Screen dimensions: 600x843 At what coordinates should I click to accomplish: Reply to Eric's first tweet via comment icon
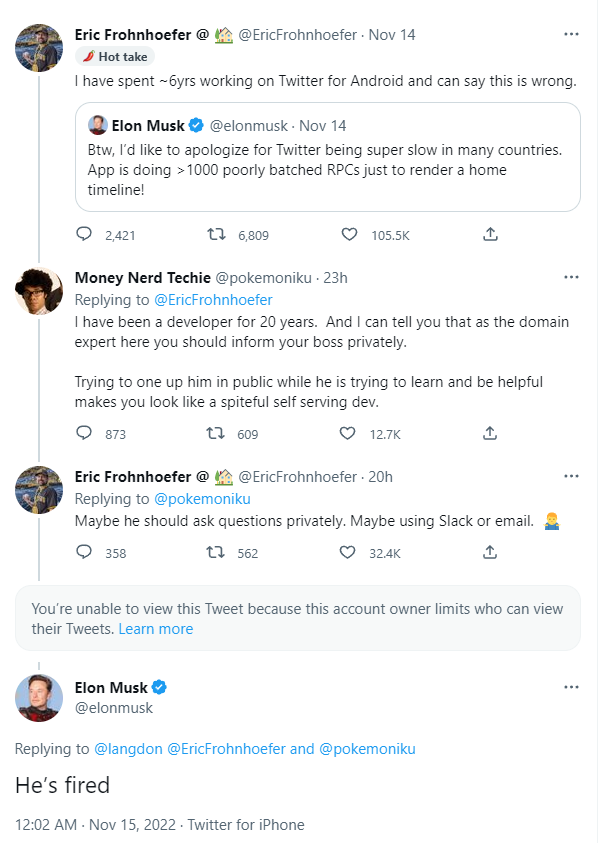click(x=84, y=235)
